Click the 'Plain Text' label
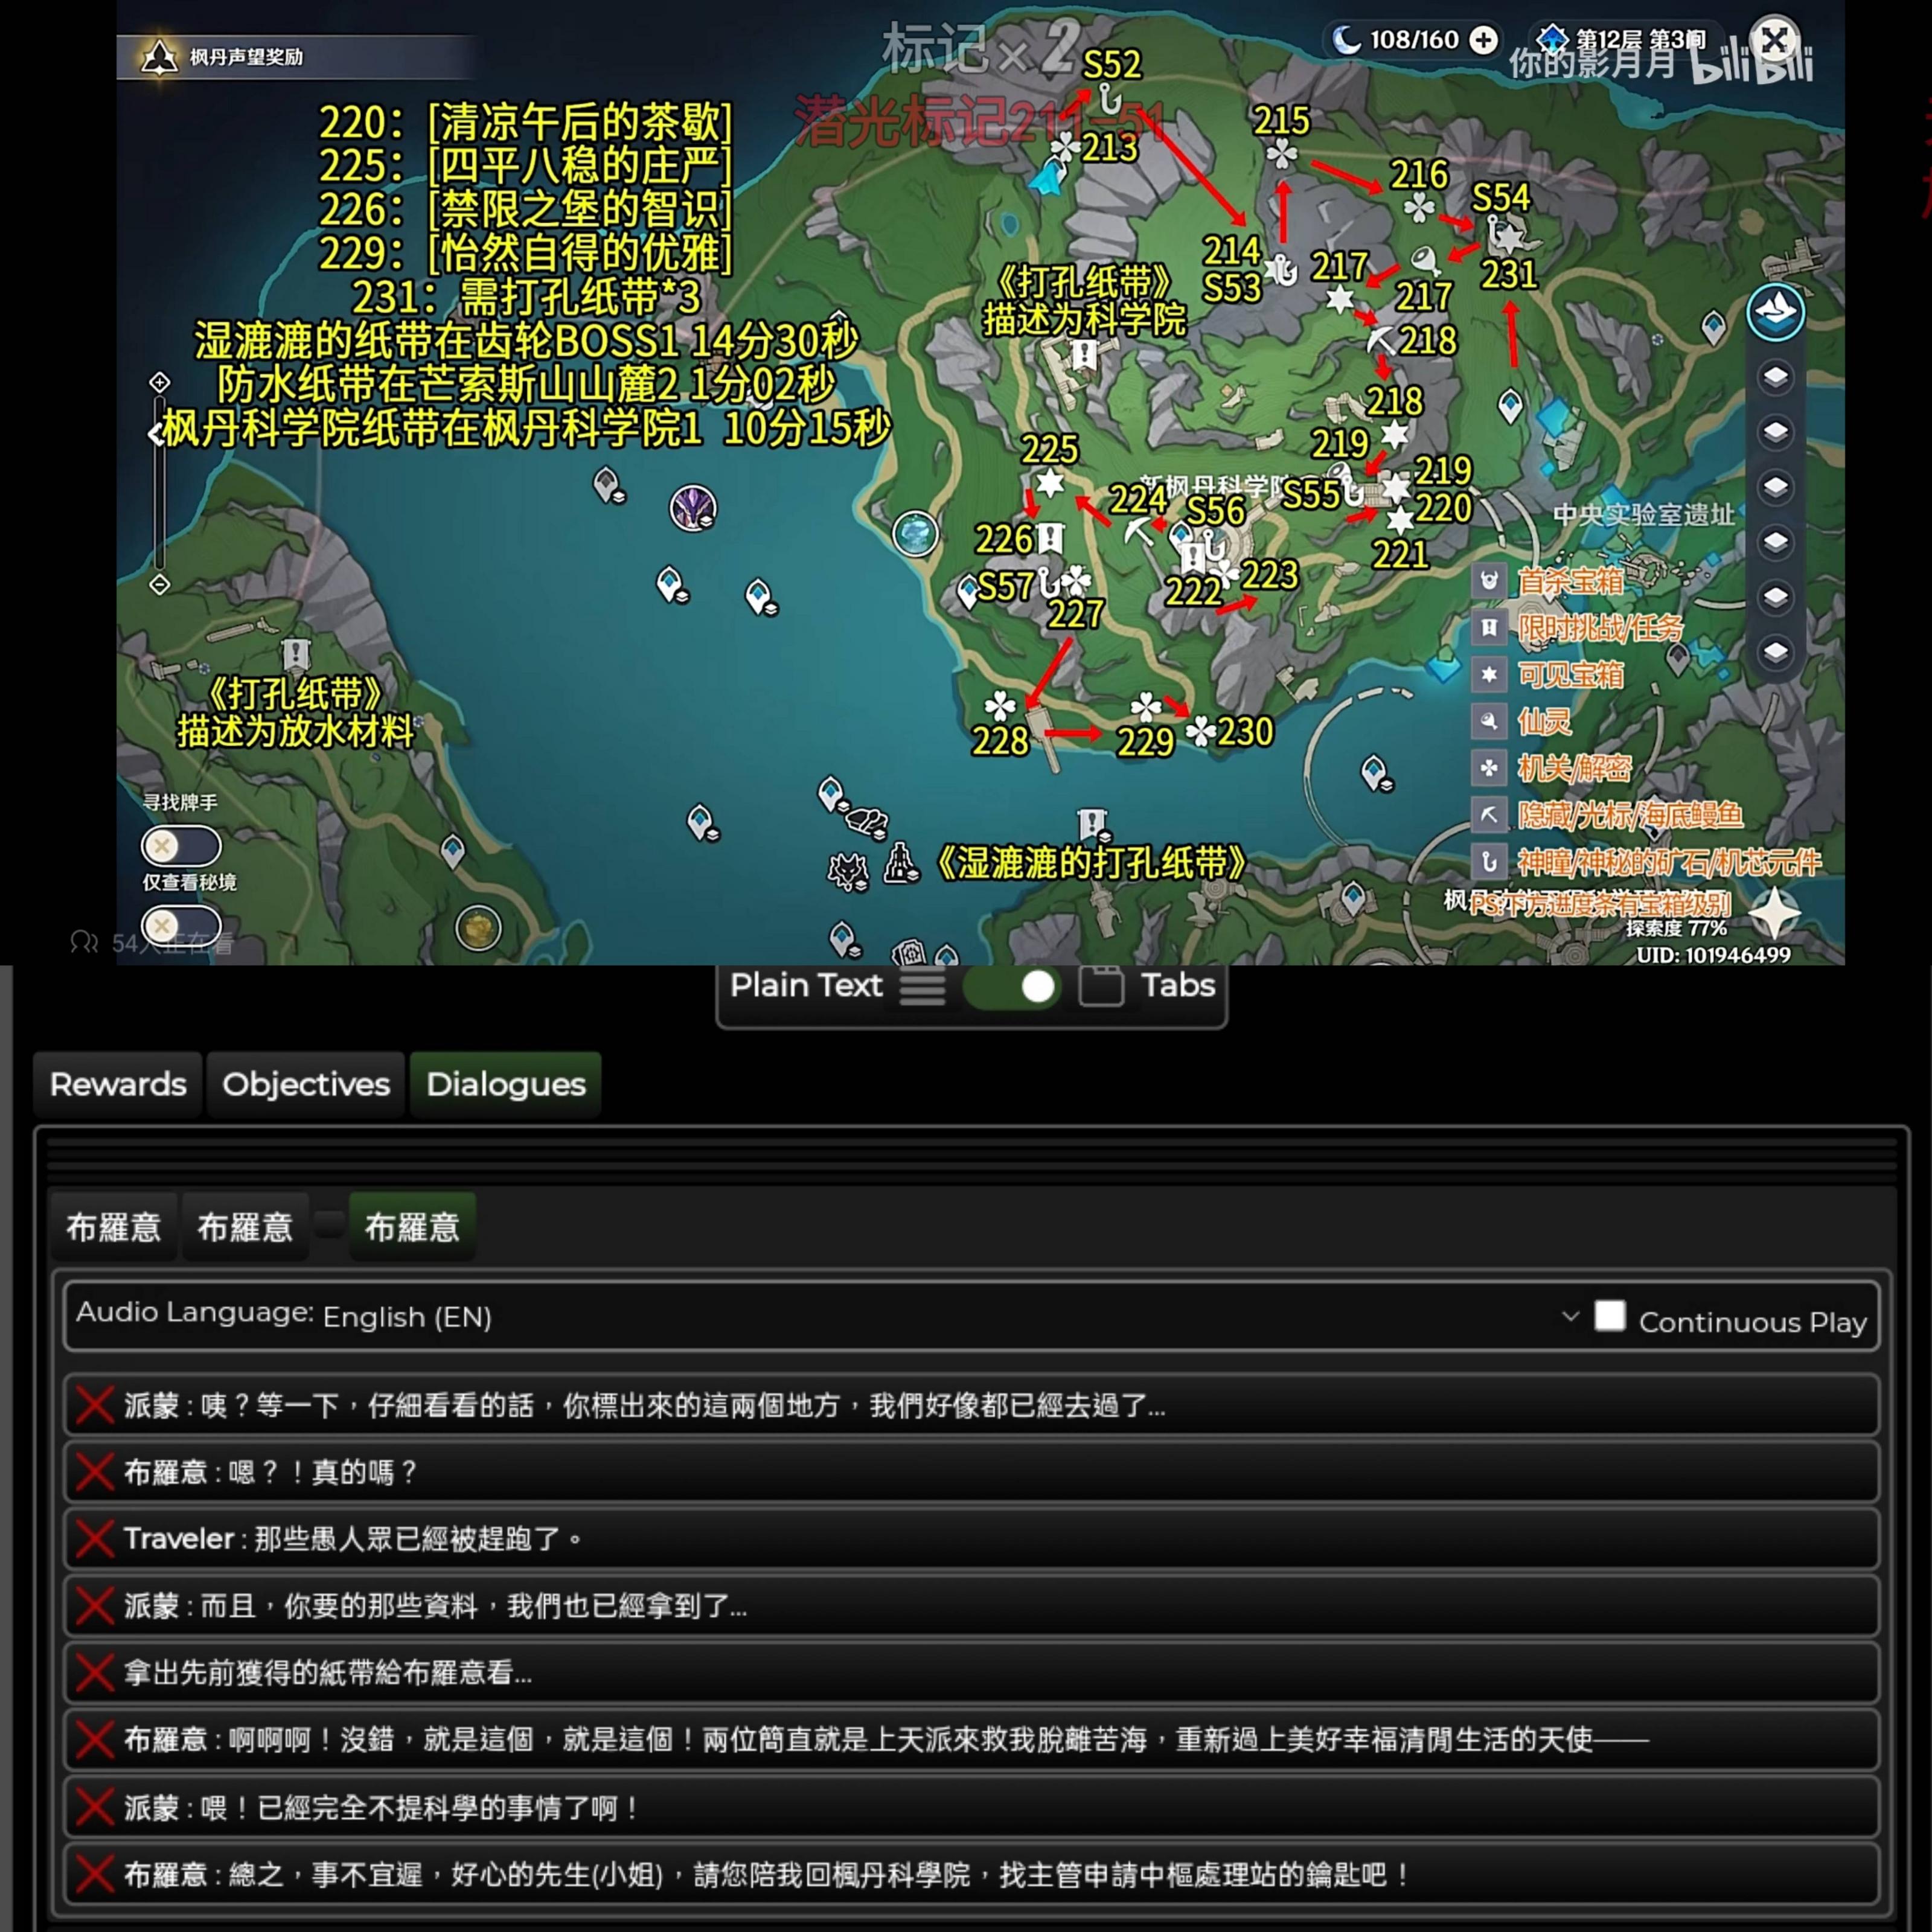This screenshot has width=1932, height=1932. coord(806,986)
